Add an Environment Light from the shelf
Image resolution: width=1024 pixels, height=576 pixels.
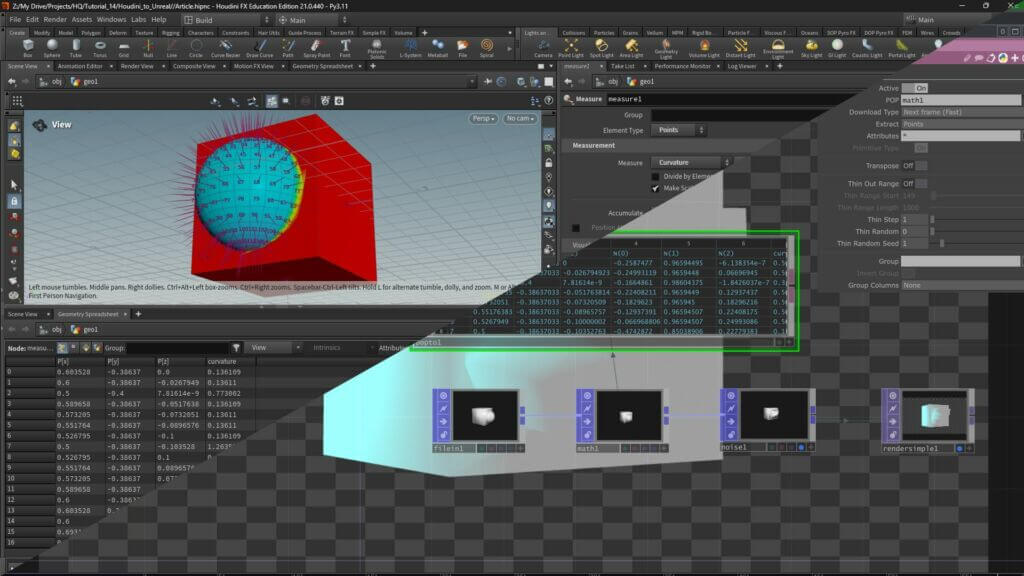(778, 49)
